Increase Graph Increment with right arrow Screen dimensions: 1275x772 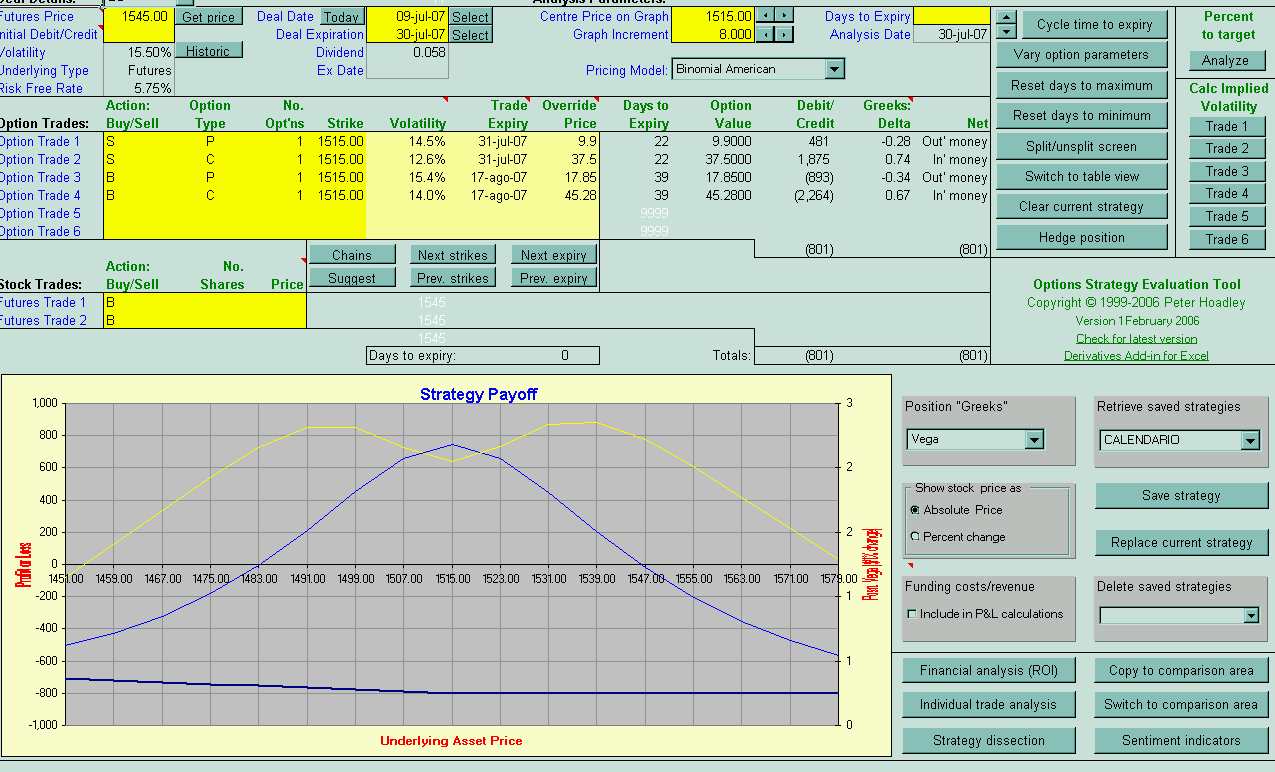[x=785, y=34]
